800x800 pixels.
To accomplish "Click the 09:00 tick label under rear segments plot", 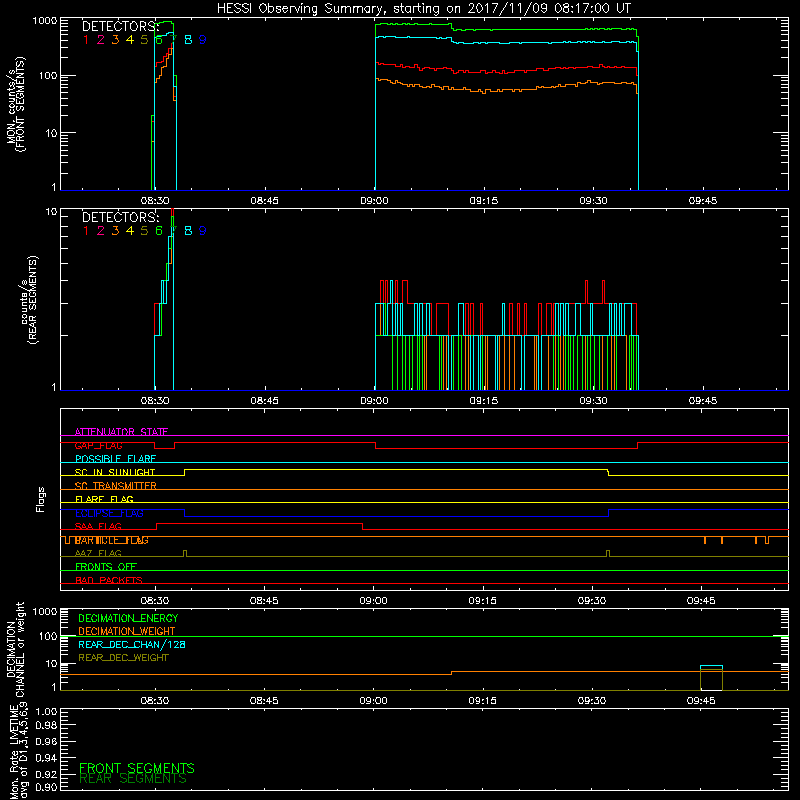I will point(374,401).
